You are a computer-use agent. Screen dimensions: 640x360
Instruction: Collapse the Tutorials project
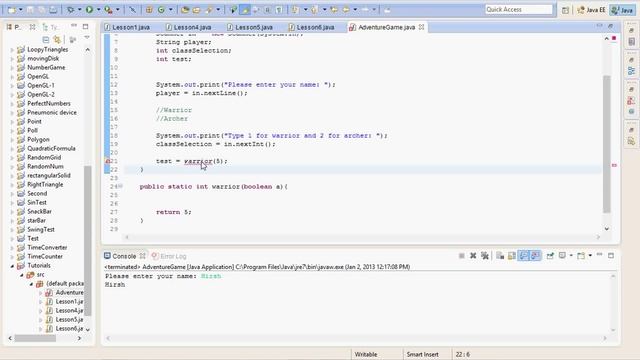[12, 266]
